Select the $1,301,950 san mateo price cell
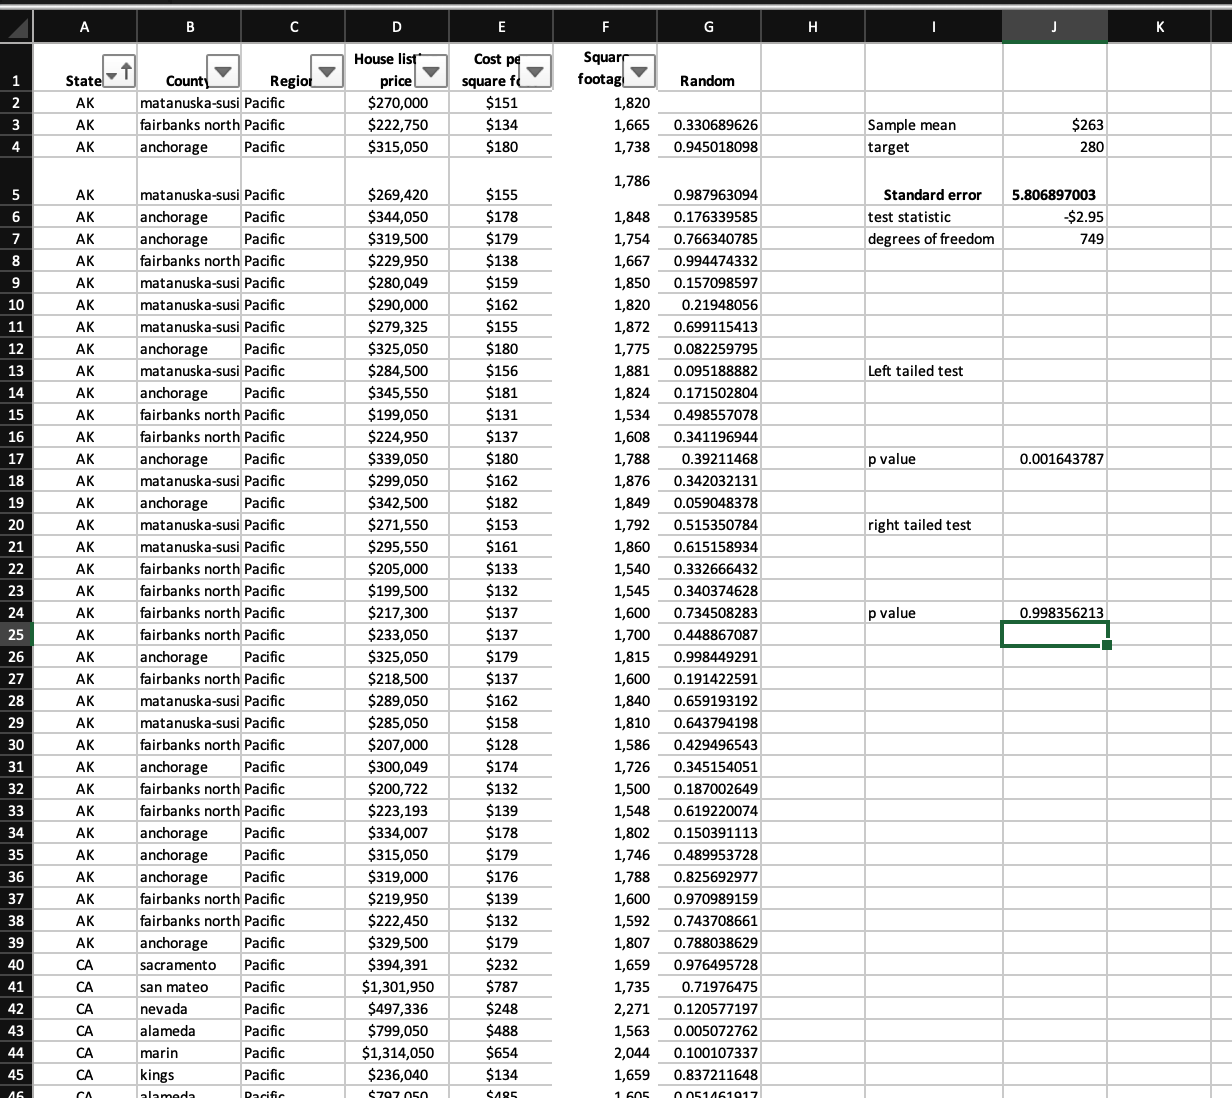1232x1098 pixels. [x=396, y=986]
